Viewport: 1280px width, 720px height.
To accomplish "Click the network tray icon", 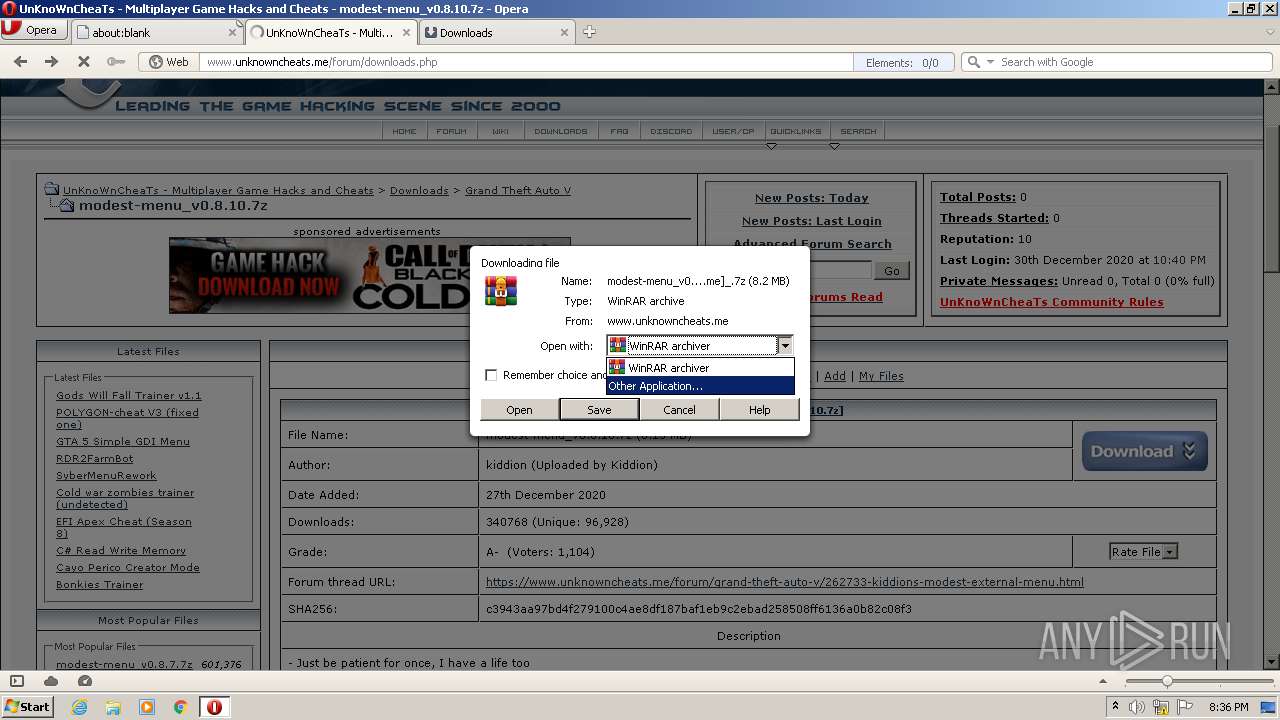I will pyautogui.click(x=1161, y=707).
